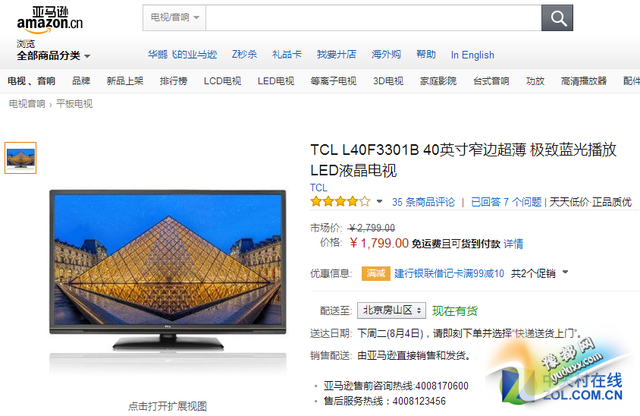
Task: Click the four-star rating icons
Action: click(340, 202)
